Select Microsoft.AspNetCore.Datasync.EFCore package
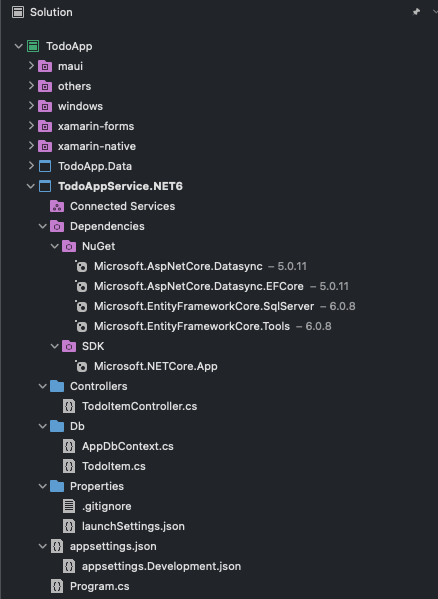 [x=199, y=286]
